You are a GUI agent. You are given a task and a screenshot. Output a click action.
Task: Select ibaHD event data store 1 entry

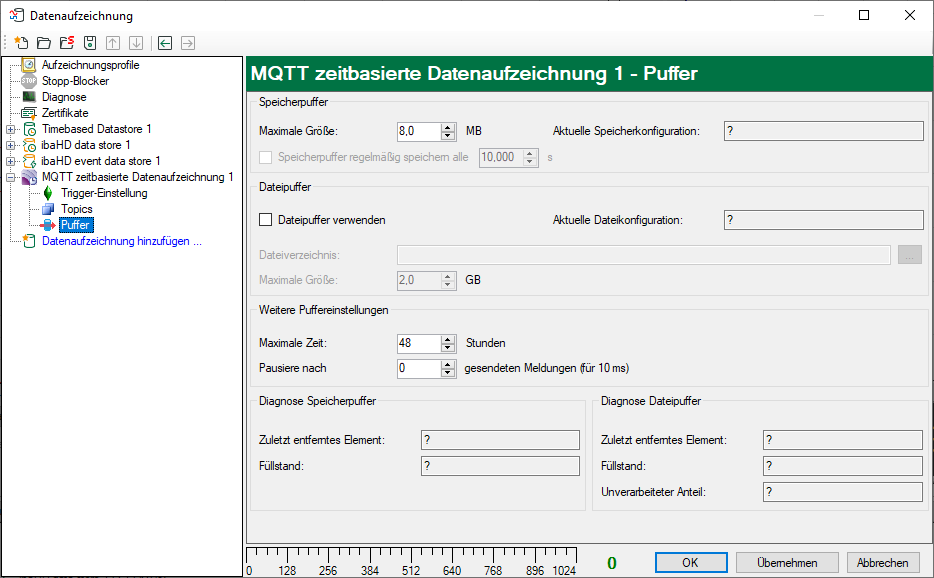pyautogui.click(x=101, y=161)
